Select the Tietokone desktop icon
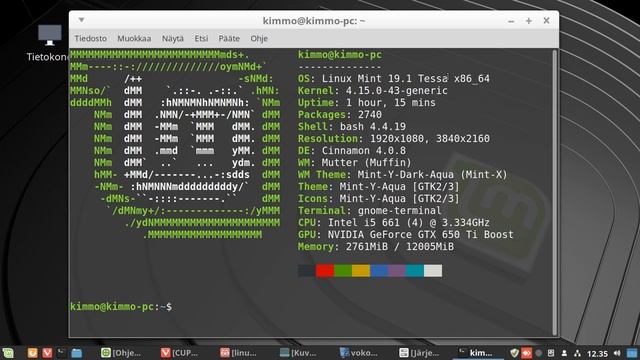Image resolution: width=640 pixels, height=360 pixels. [x=49, y=43]
